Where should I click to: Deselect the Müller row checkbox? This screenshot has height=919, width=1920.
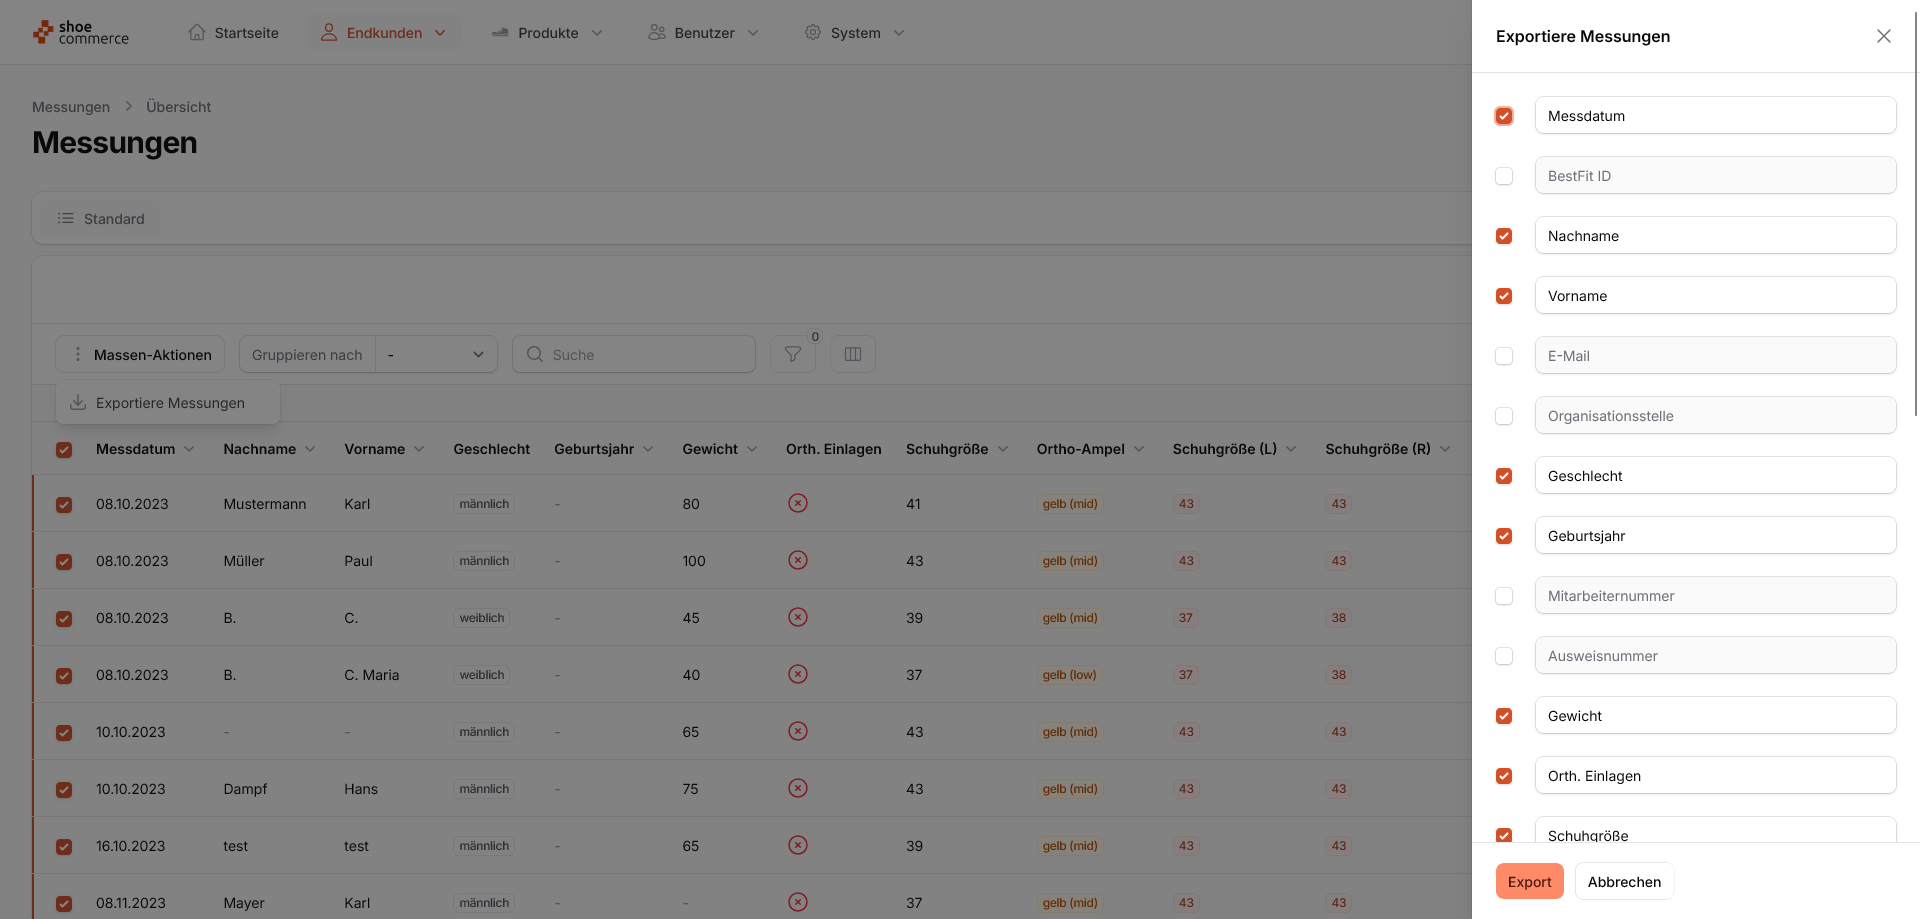tap(64, 561)
